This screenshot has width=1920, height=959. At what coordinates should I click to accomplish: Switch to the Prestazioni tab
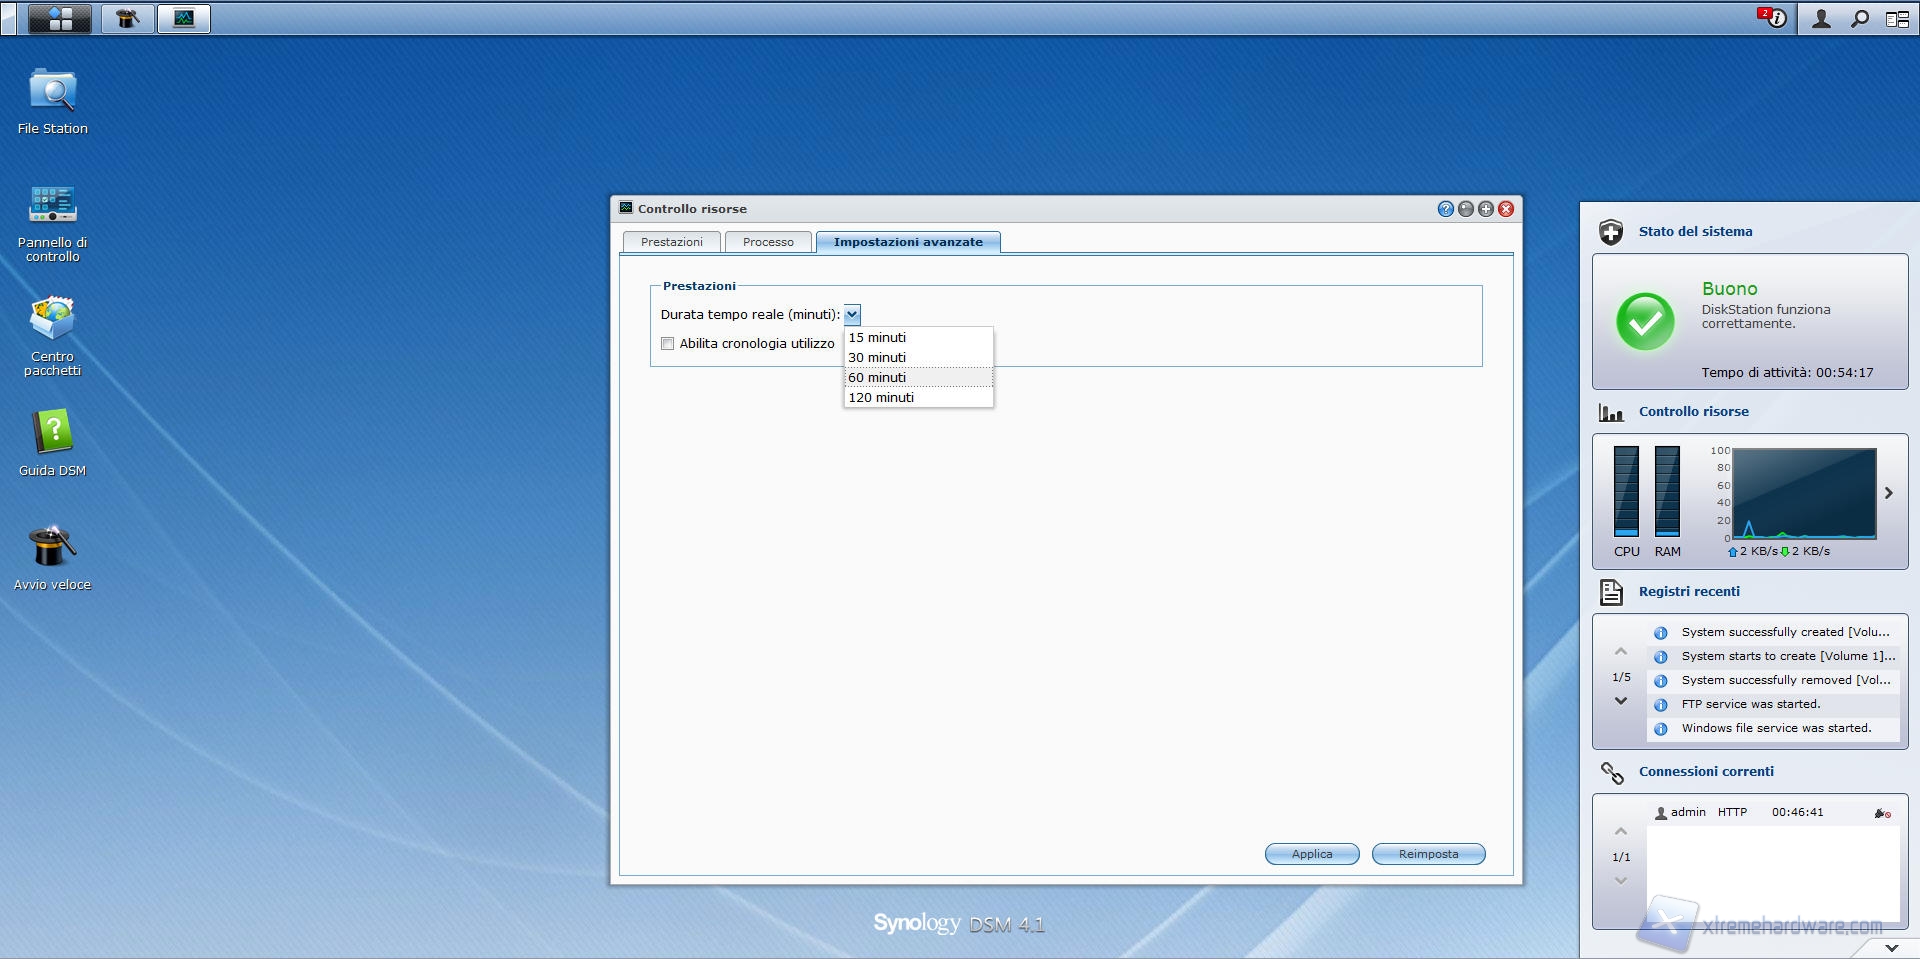click(671, 242)
